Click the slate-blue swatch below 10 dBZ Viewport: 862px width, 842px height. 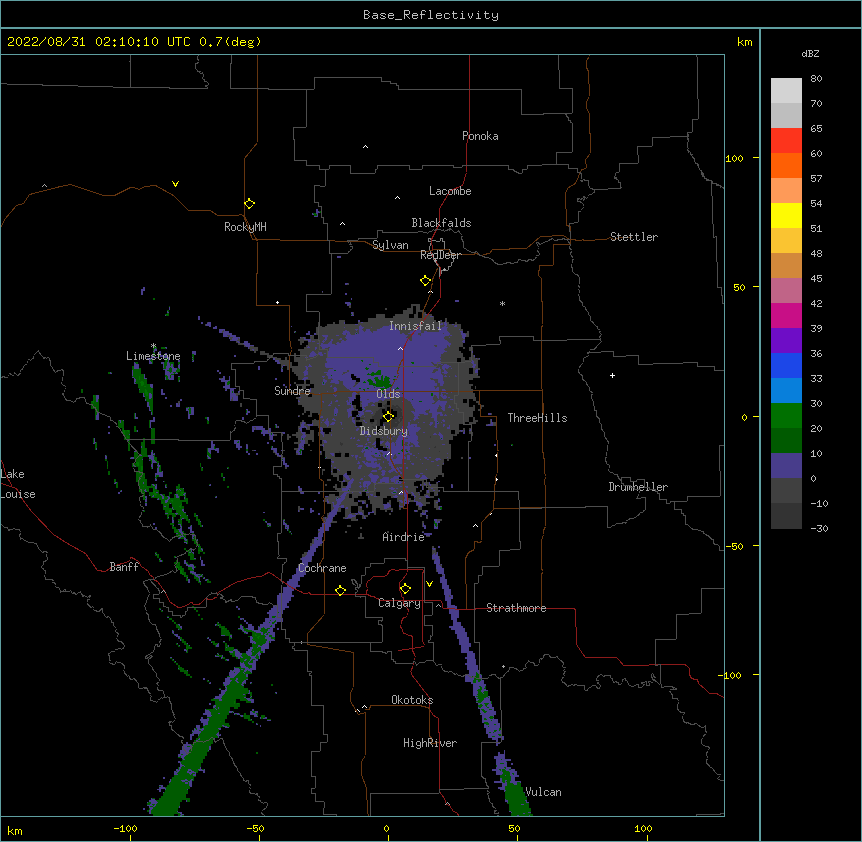[786, 466]
